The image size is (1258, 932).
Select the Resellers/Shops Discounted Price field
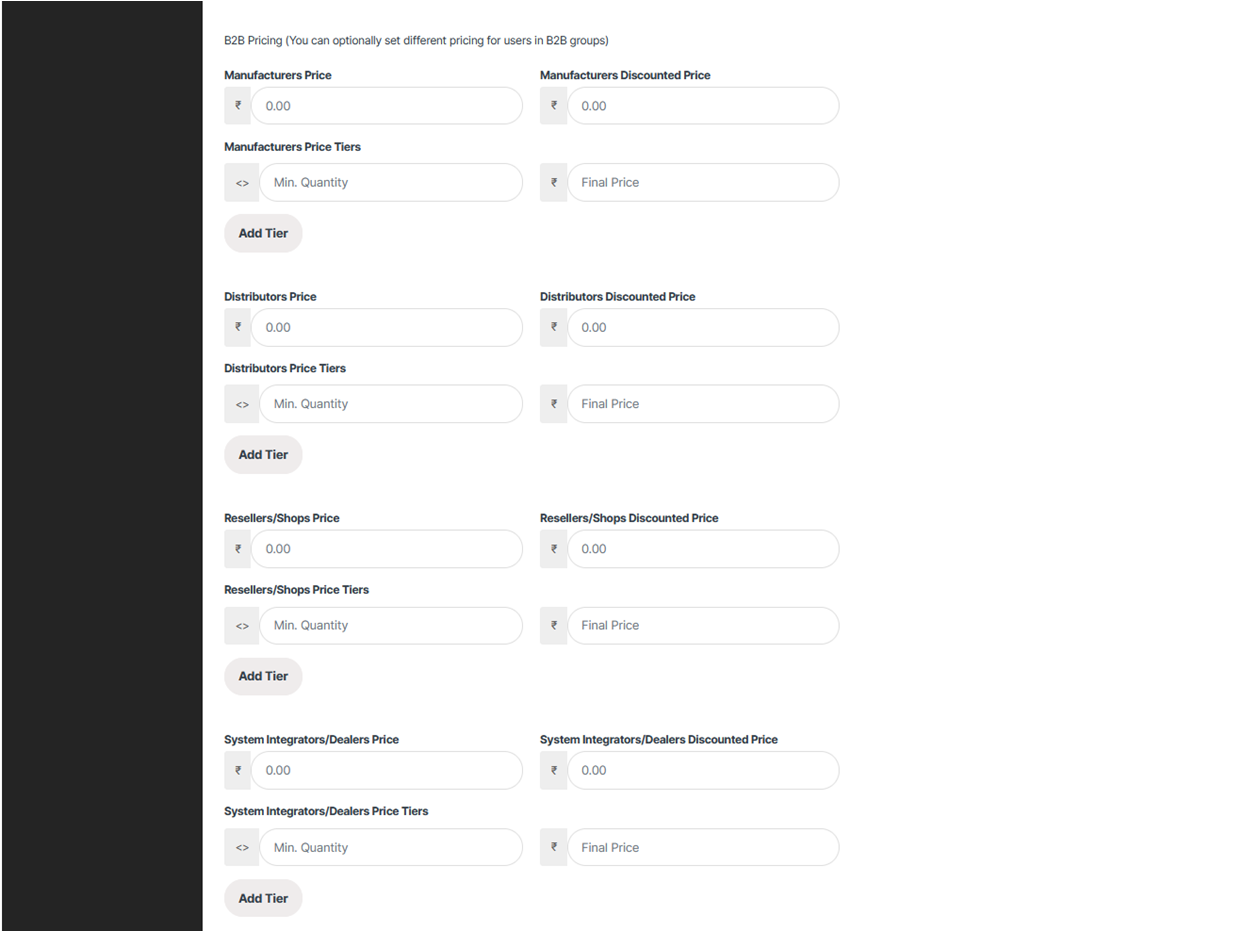[703, 548]
